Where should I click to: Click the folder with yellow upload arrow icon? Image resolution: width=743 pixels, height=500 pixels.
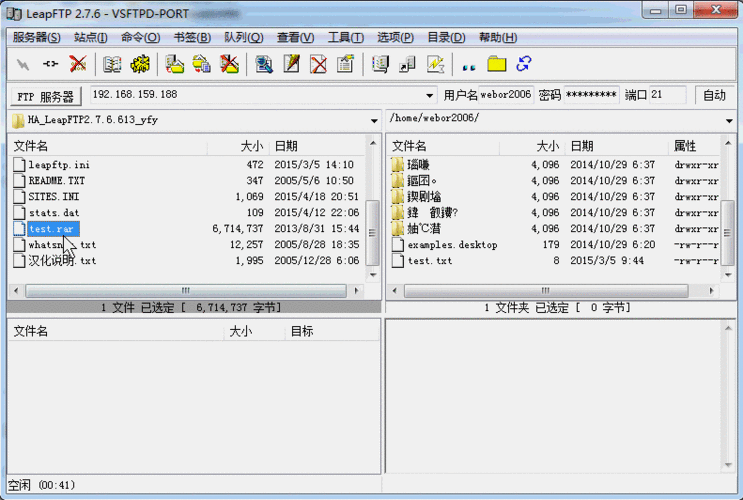click(x=174, y=64)
